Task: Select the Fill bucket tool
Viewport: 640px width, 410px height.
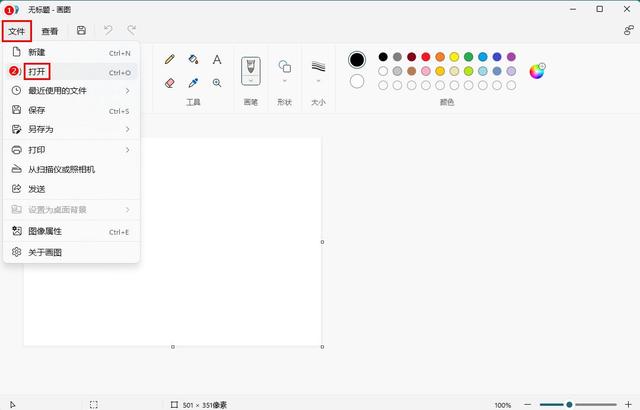Action: pyautogui.click(x=193, y=60)
